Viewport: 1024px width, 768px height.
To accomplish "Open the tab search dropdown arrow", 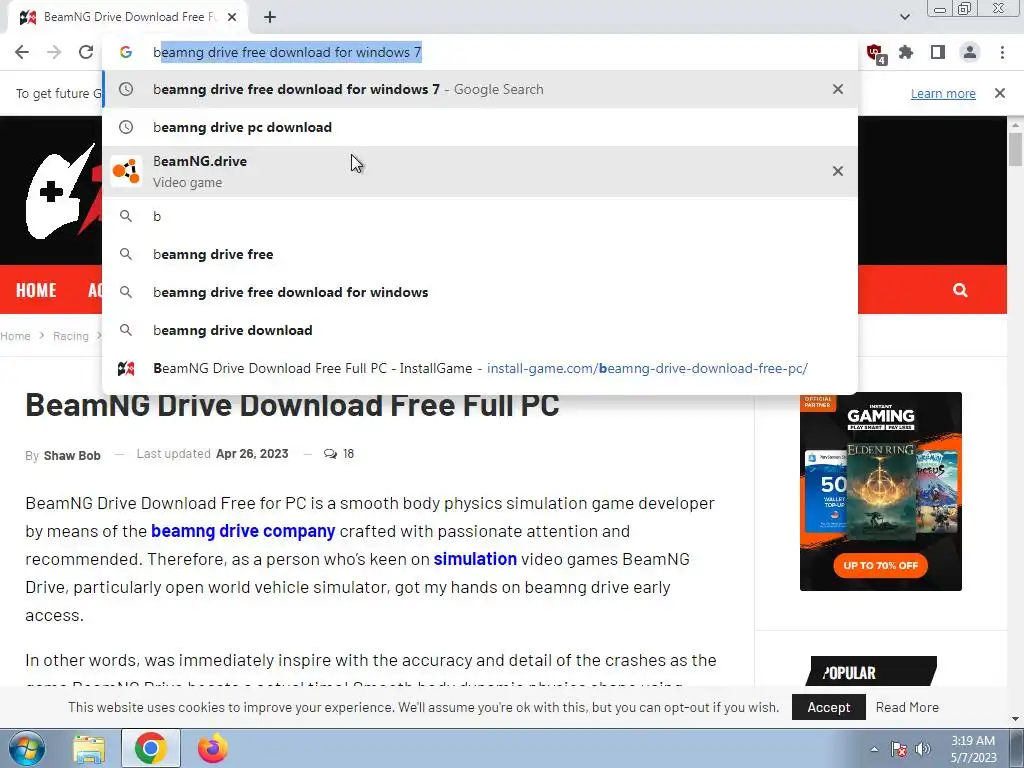I will tap(904, 17).
